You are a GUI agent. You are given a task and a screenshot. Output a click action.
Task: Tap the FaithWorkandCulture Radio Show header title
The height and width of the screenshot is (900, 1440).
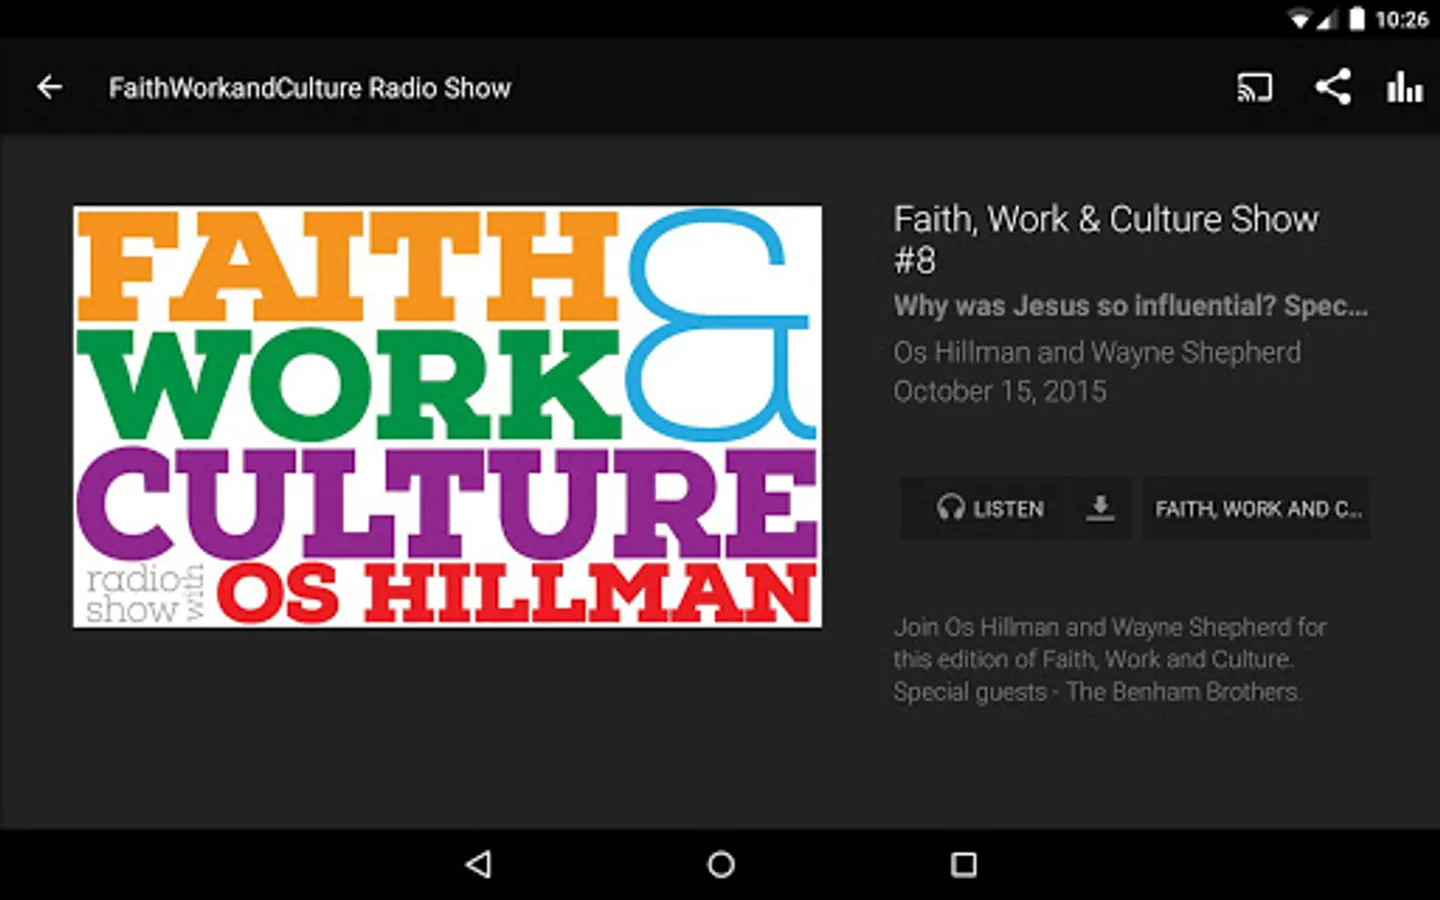pos(310,88)
